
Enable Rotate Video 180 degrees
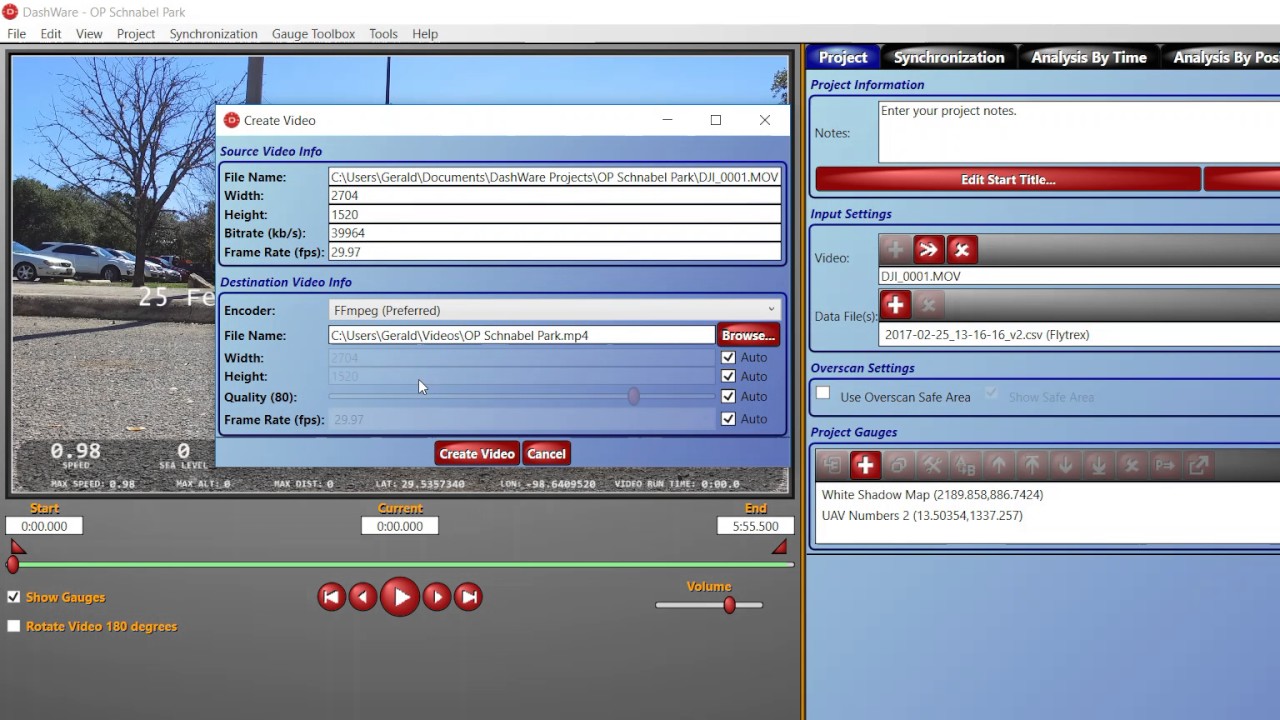[x=13, y=626]
